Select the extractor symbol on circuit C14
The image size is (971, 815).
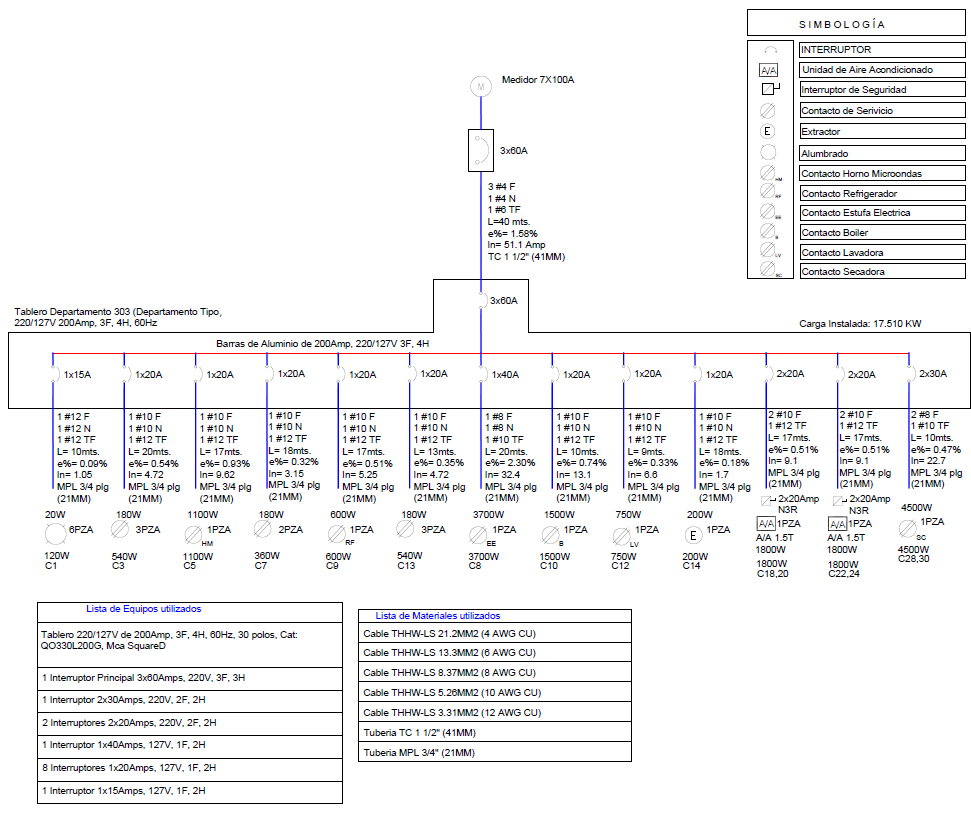point(693,533)
